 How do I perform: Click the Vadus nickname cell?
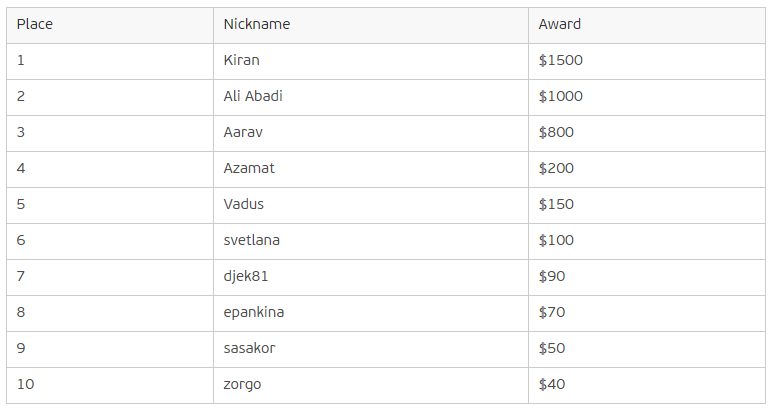(371, 205)
